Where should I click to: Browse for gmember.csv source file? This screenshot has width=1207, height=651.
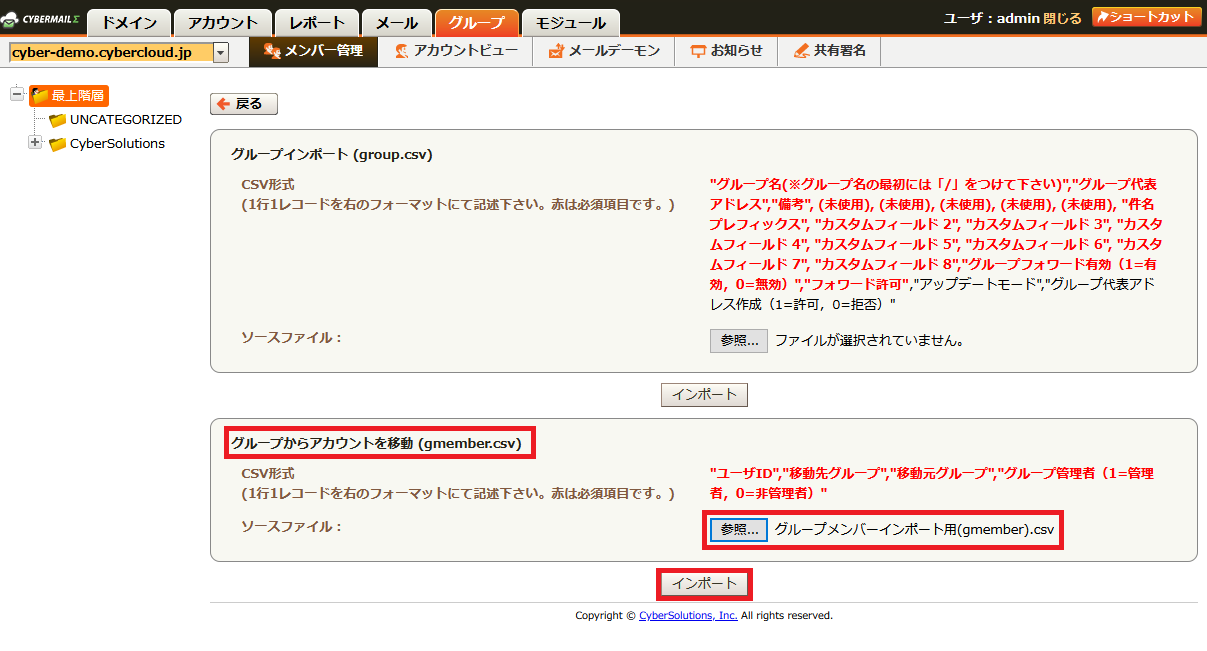tap(739, 529)
